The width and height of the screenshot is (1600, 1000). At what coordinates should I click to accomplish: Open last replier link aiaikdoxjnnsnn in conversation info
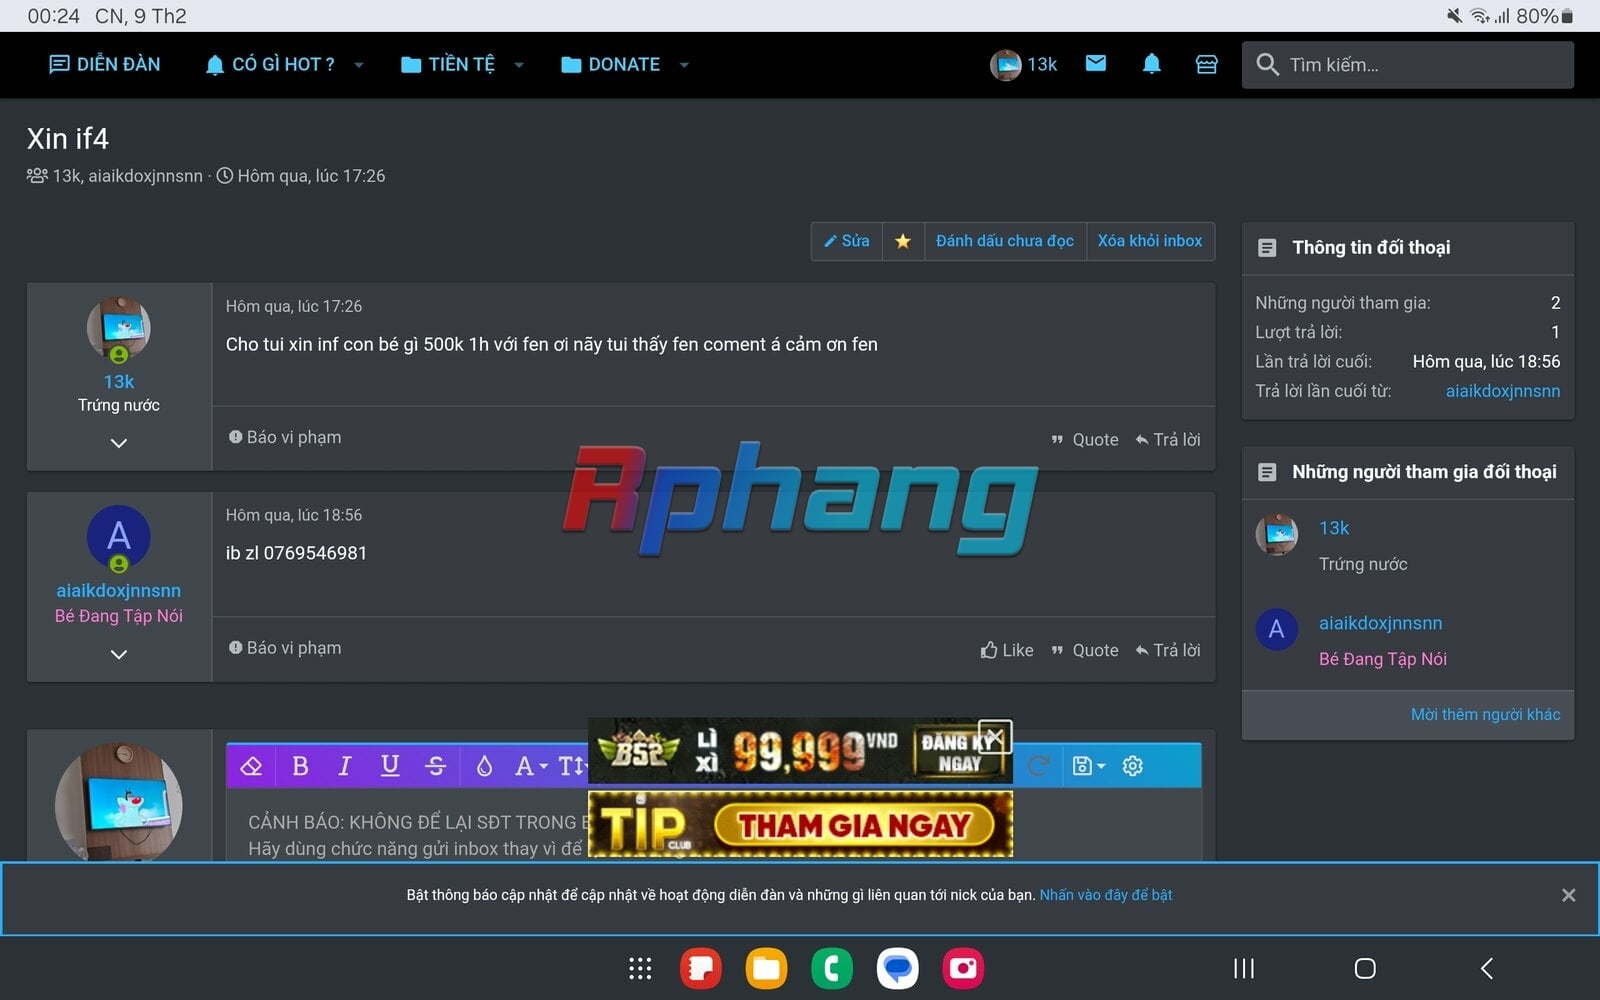1502,391
